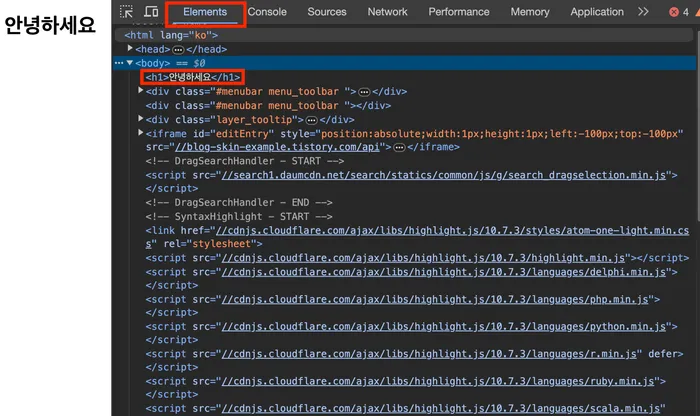
Task: Collapse the body element node
Action: [129, 62]
